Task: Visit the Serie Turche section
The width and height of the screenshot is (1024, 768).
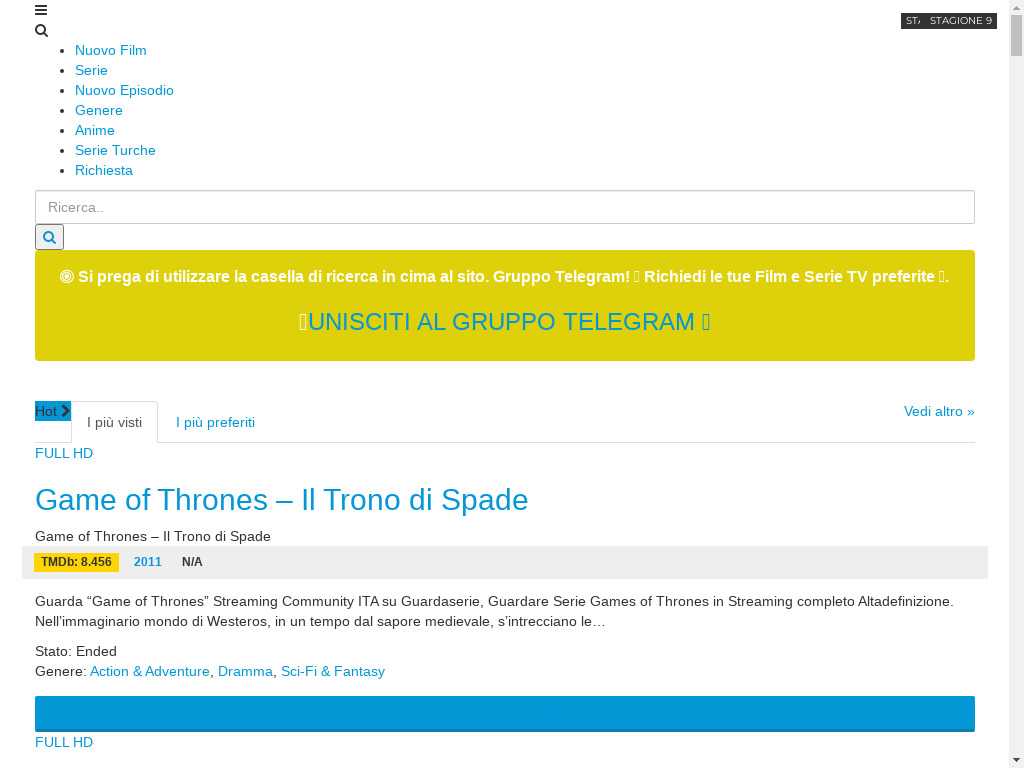Action: 116,150
